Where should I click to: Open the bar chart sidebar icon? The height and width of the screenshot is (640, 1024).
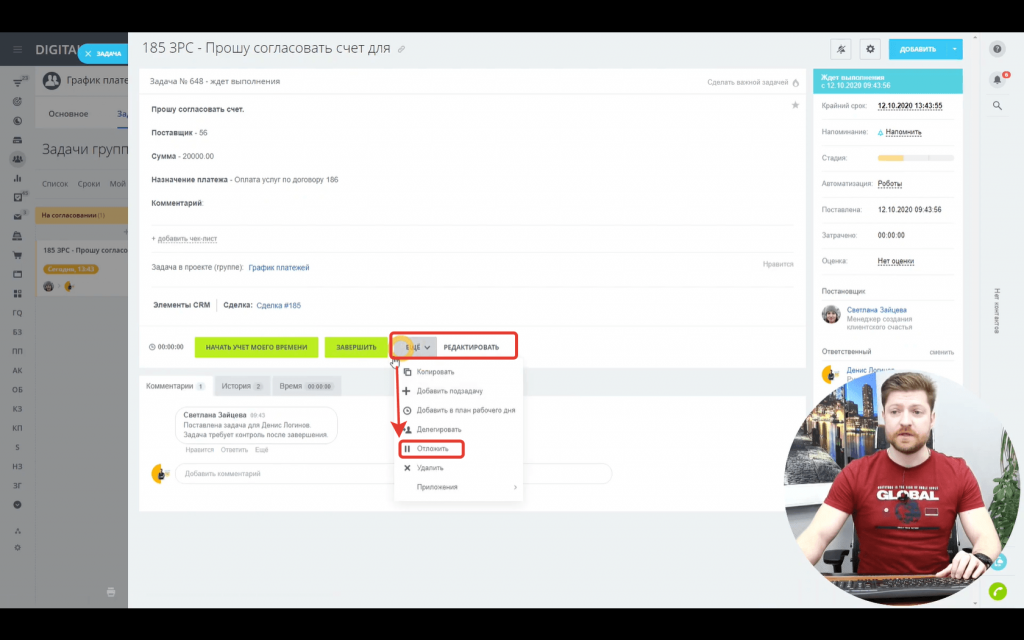tap(18, 178)
